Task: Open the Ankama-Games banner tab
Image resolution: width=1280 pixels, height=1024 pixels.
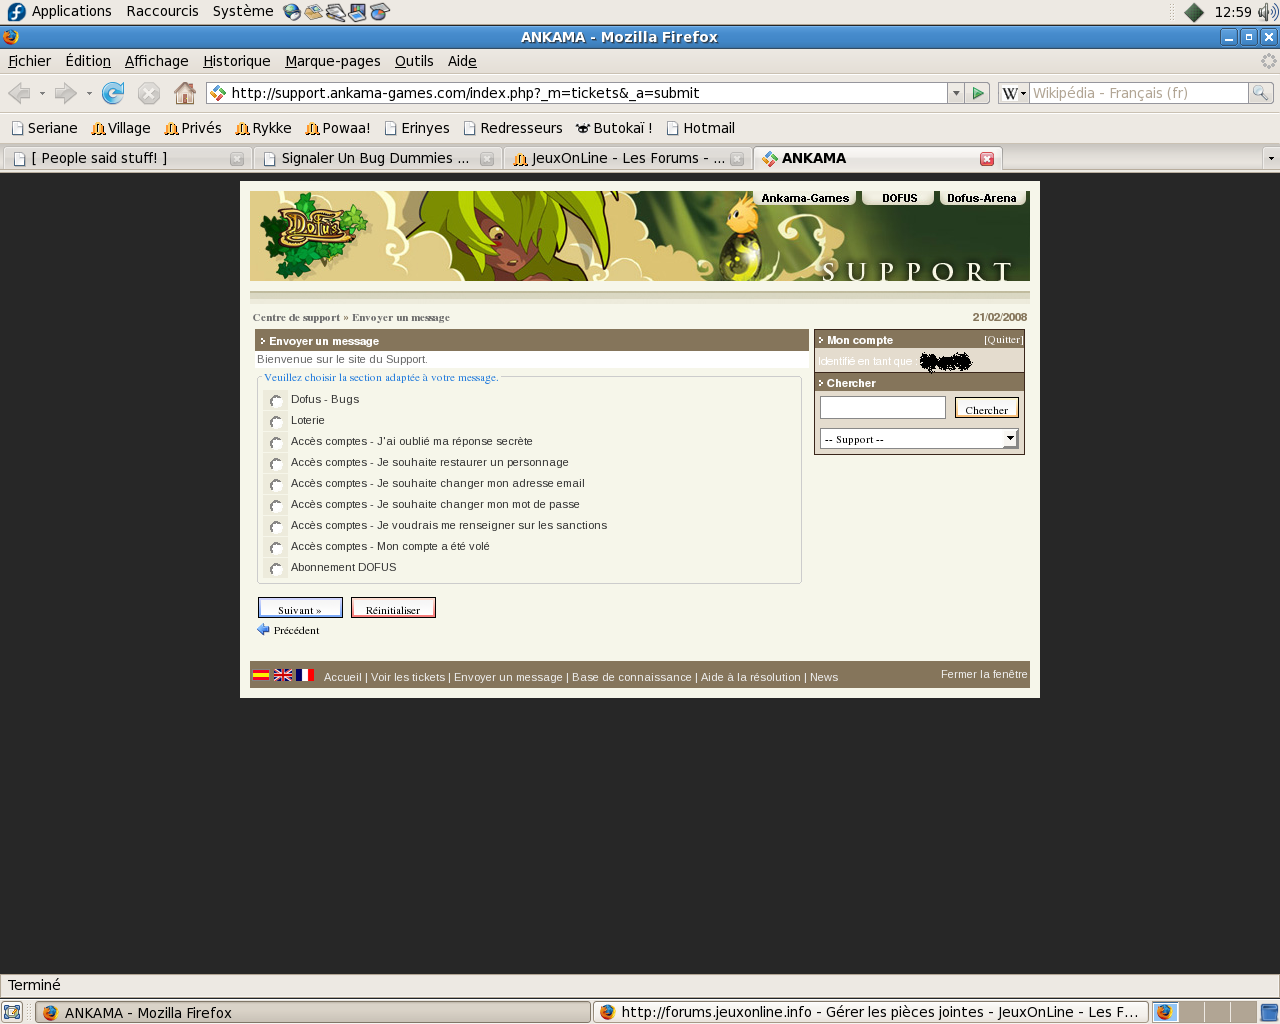Action: (x=805, y=198)
